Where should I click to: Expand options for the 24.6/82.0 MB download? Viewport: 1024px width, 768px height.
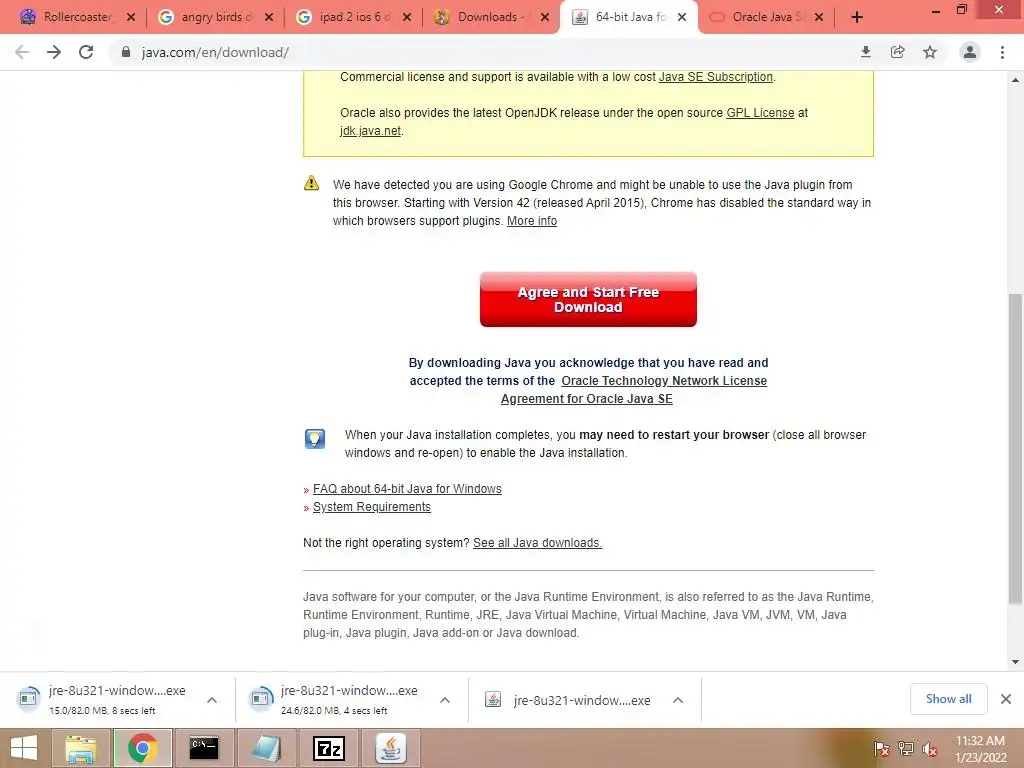tap(445, 700)
